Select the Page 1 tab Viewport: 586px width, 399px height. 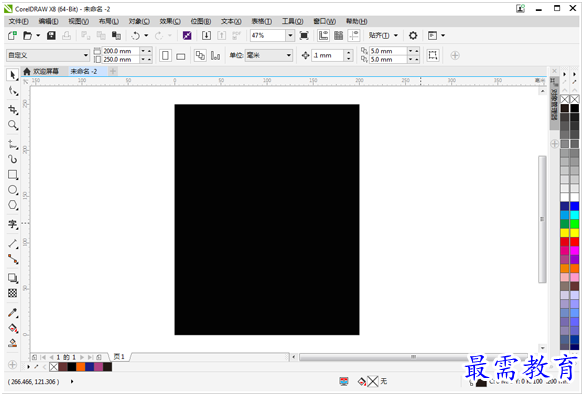tap(119, 357)
